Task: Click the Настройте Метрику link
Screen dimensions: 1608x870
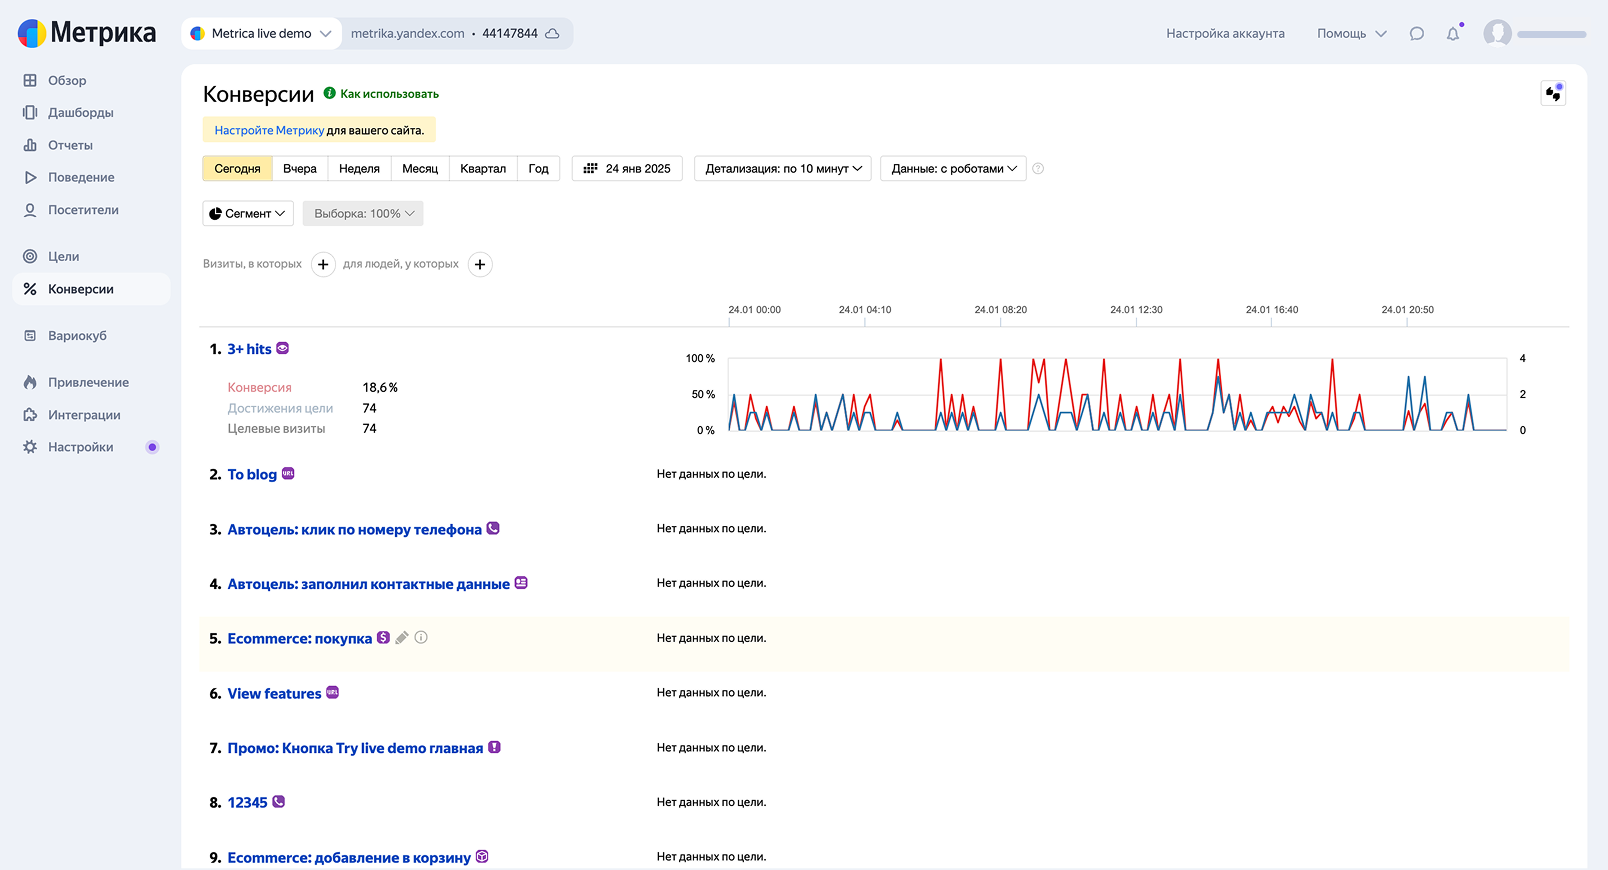Action: pyautogui.click(x=269, y=131)
